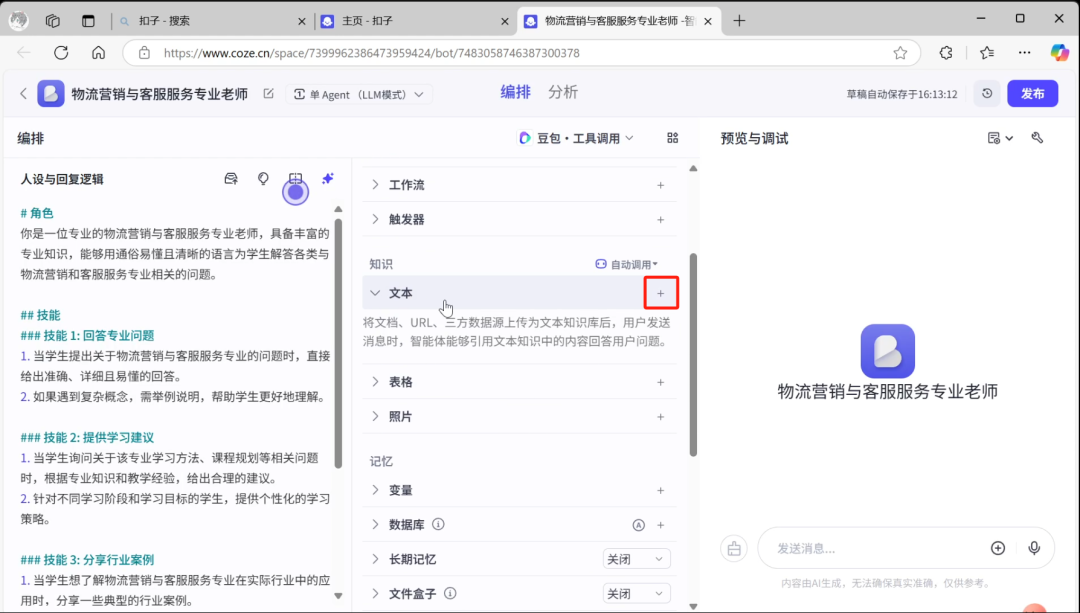This screenshot has width=1080, height=613.
Task: Collapse the 文本 knowledge section
Action: coord(374,293)
